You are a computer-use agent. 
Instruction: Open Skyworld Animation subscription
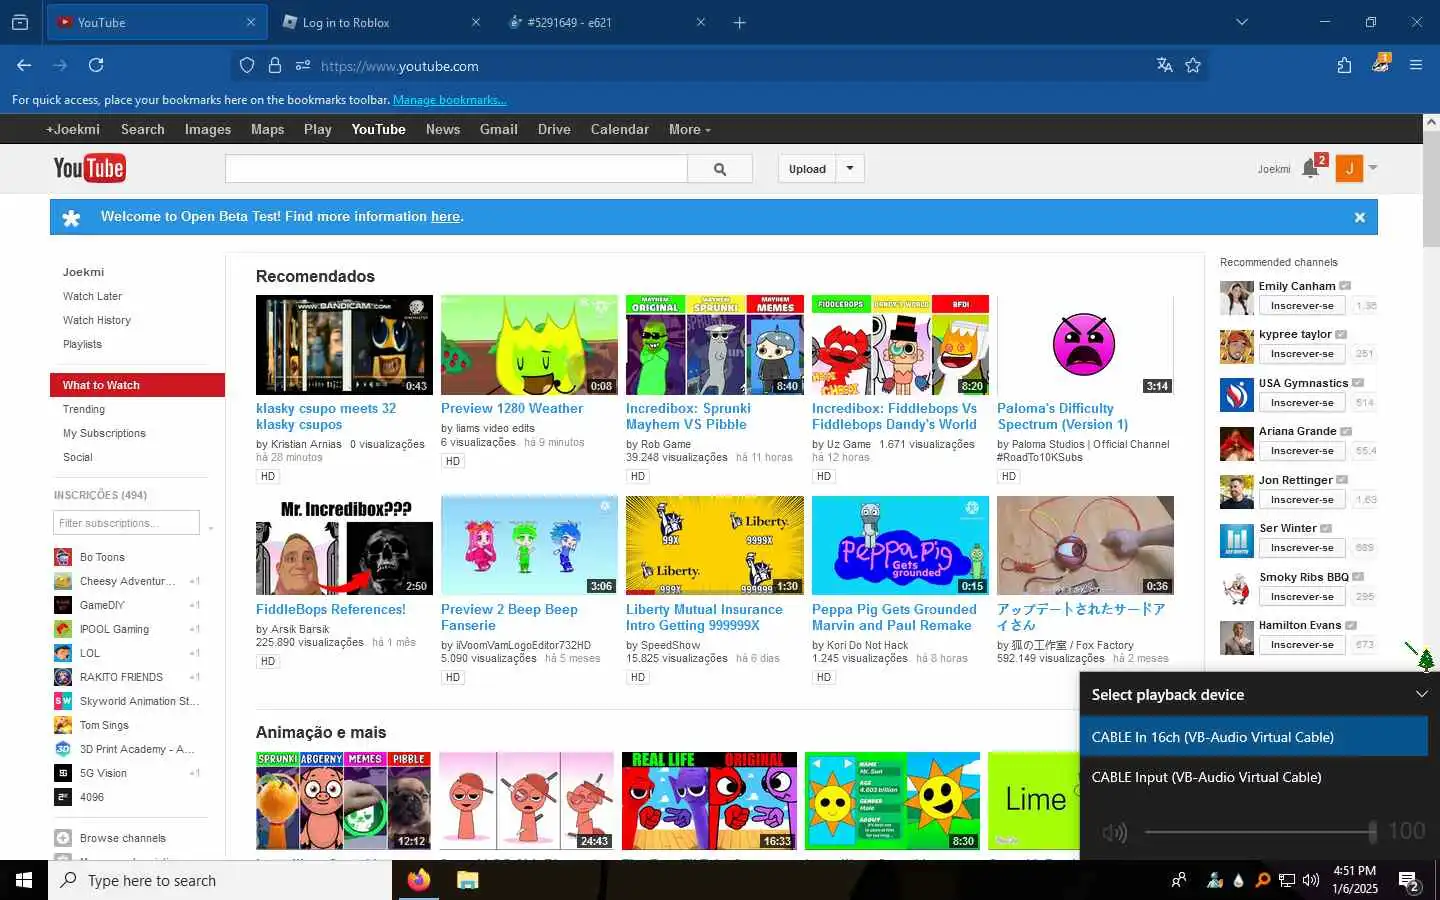click(x=138, y=701)
